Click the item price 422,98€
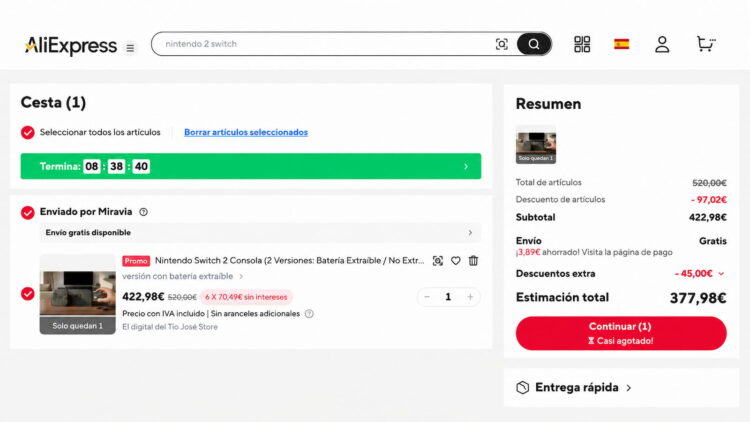Image resolution: width=750 pixels, height=422 pixels. tap(143, 297)
